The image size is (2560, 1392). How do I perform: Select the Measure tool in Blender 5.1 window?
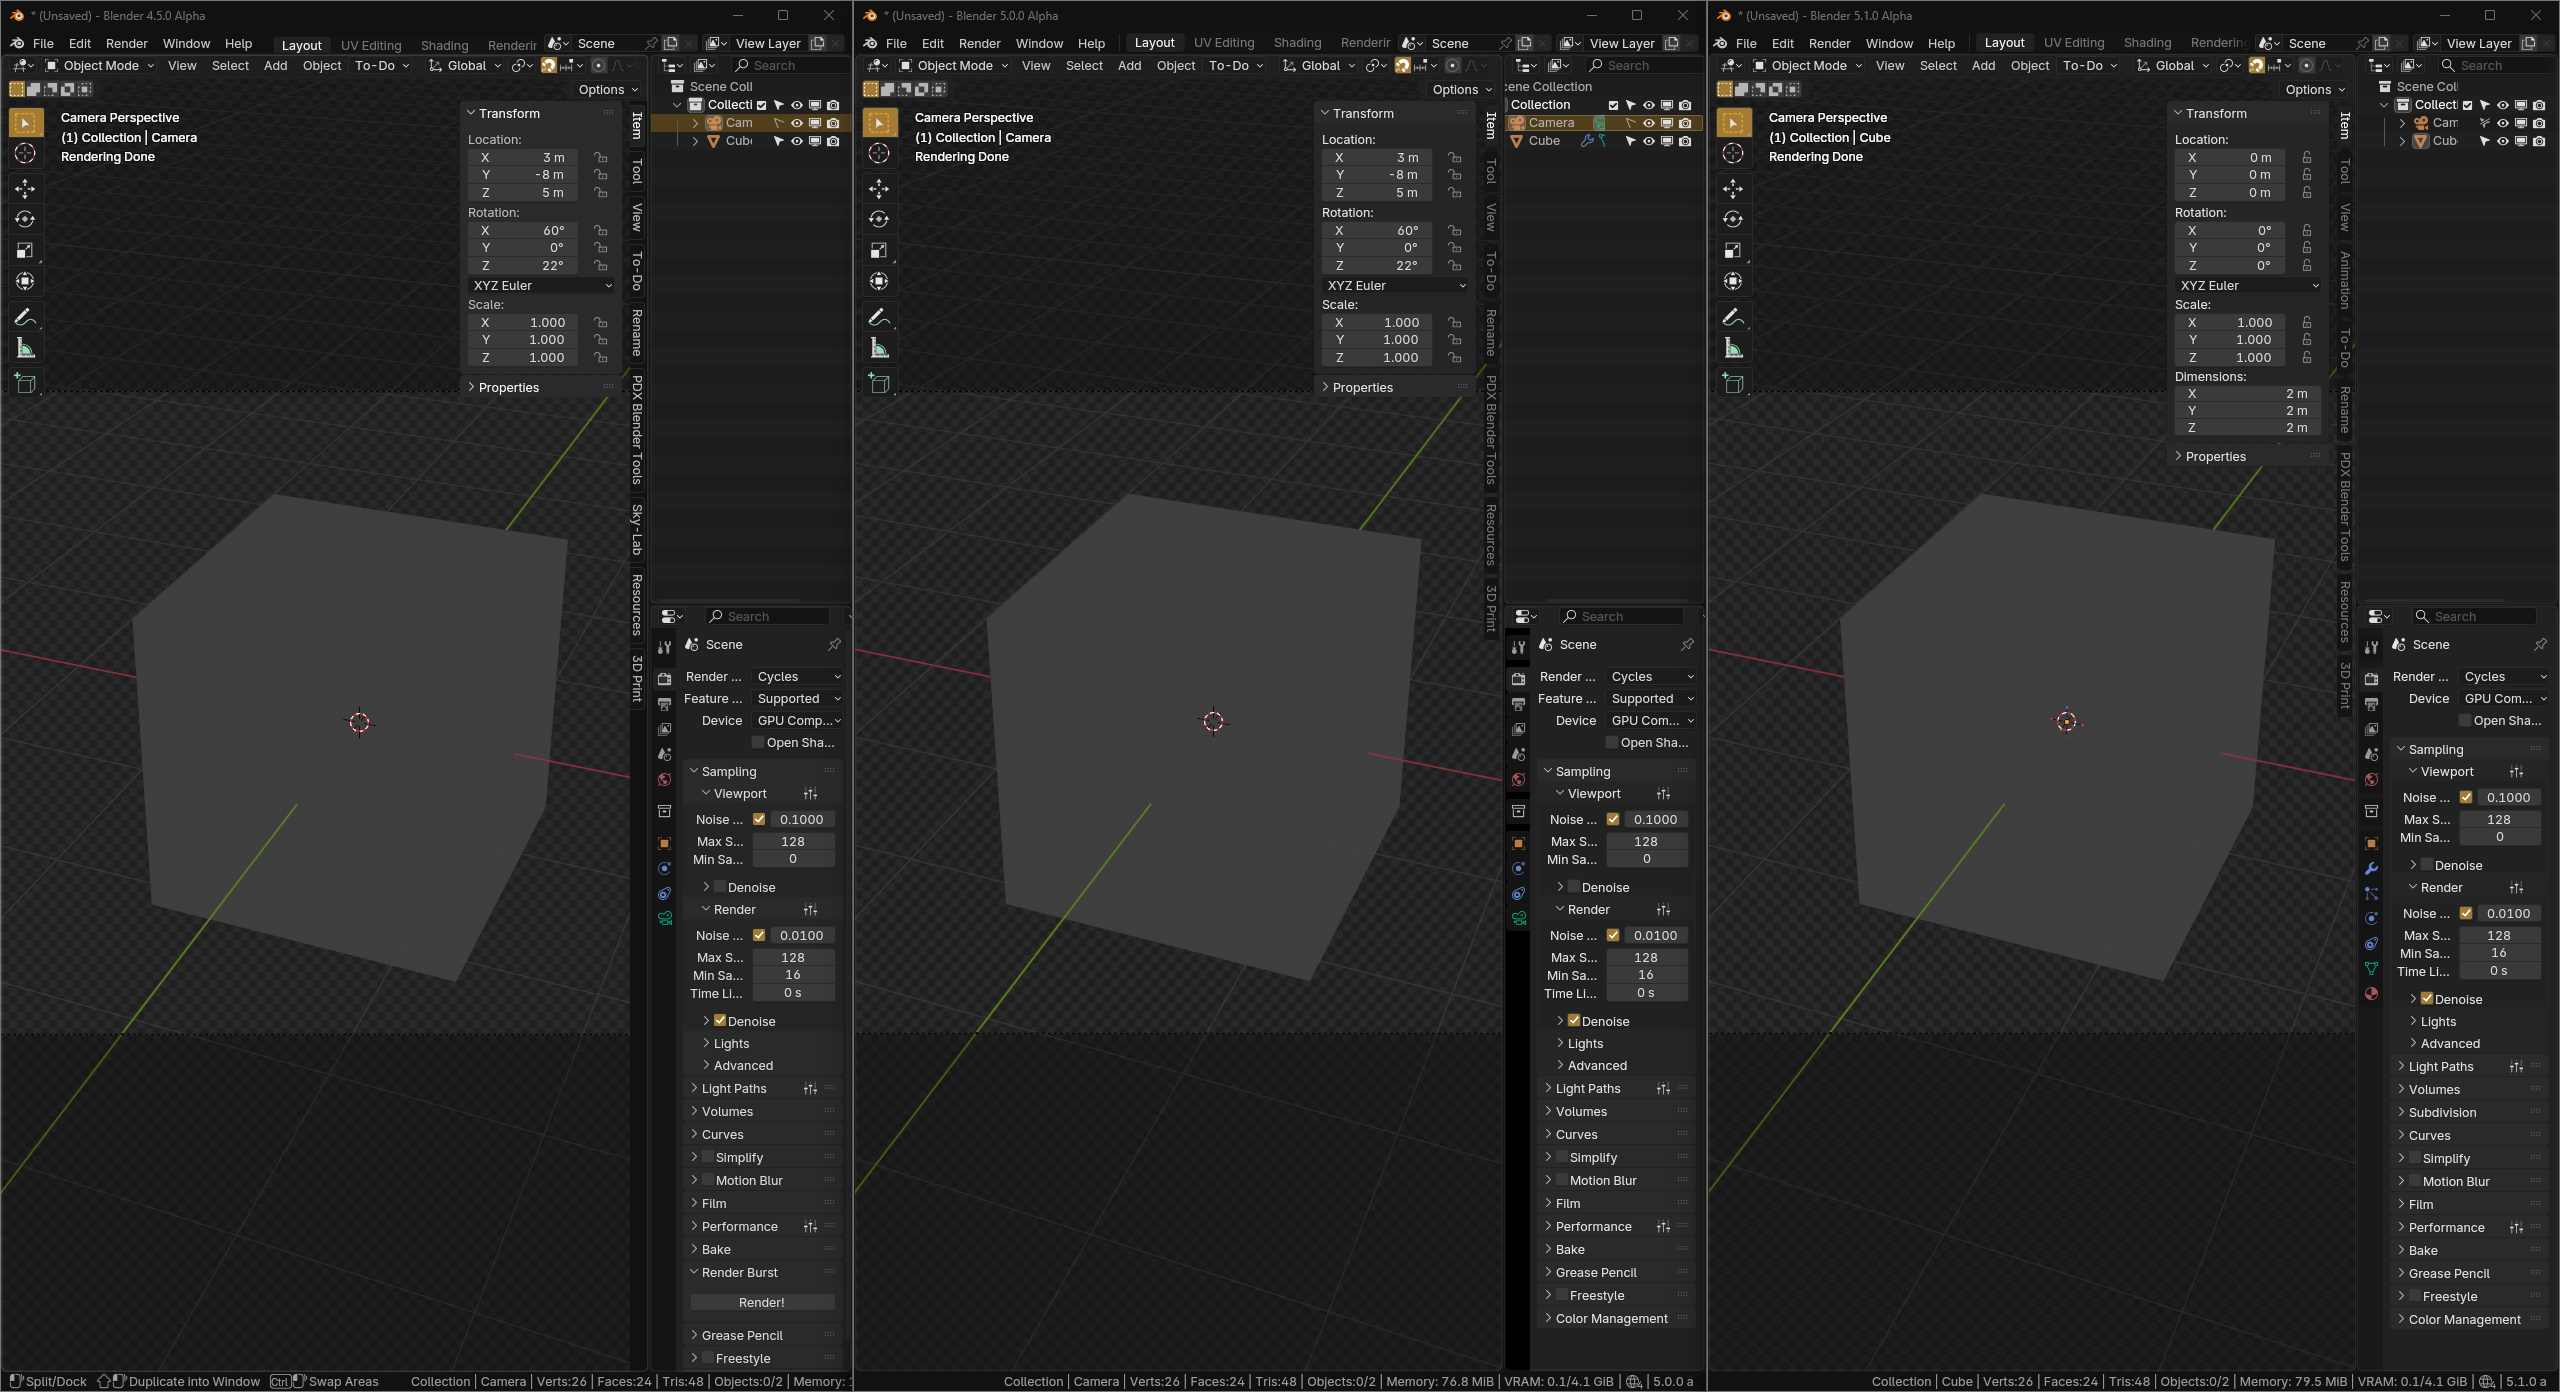pyautogui.click(x=1734, y=348)
